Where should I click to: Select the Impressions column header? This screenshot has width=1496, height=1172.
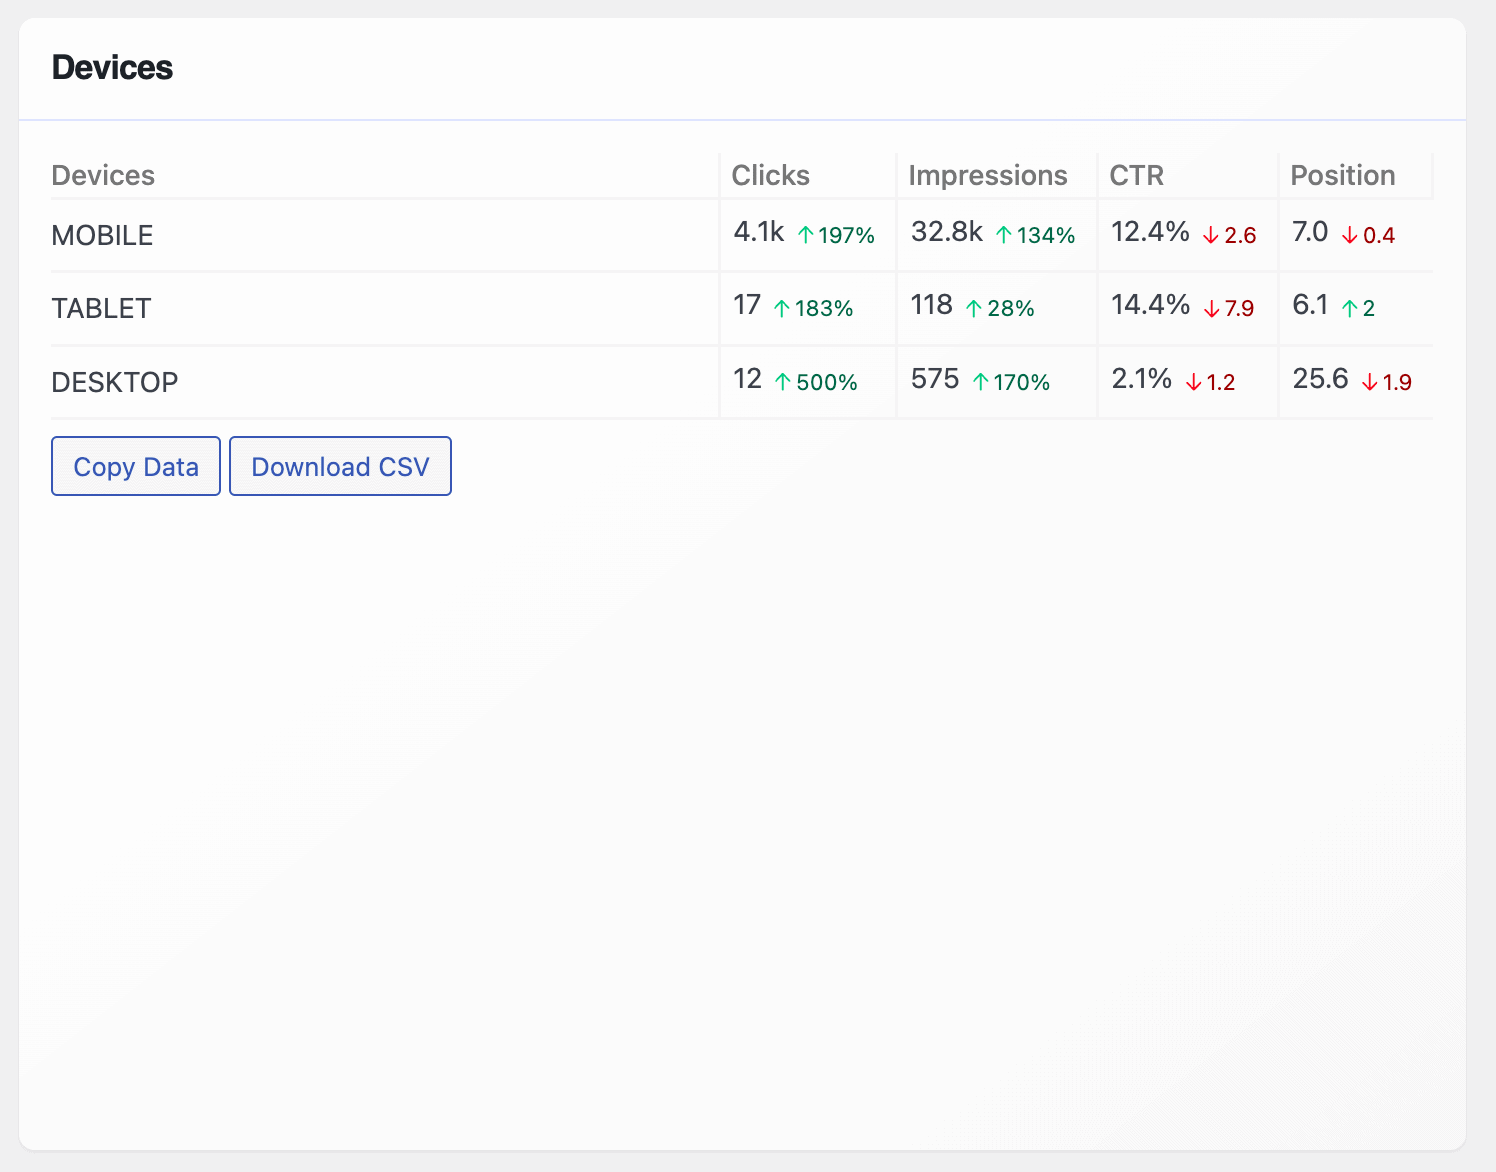tap(988, 175)
